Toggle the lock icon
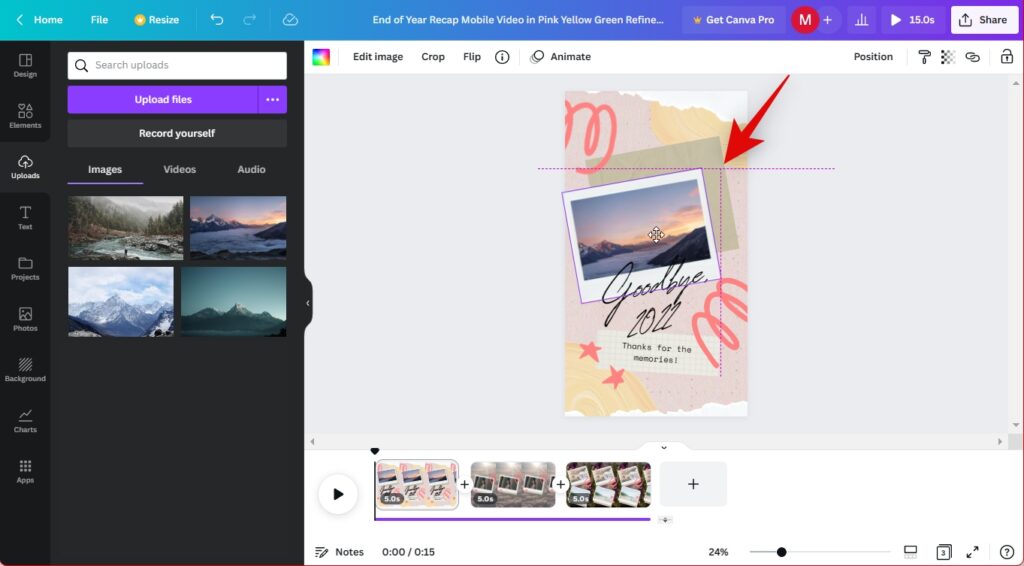Viewport: 1024px width, 566px height. point(1006,57)
